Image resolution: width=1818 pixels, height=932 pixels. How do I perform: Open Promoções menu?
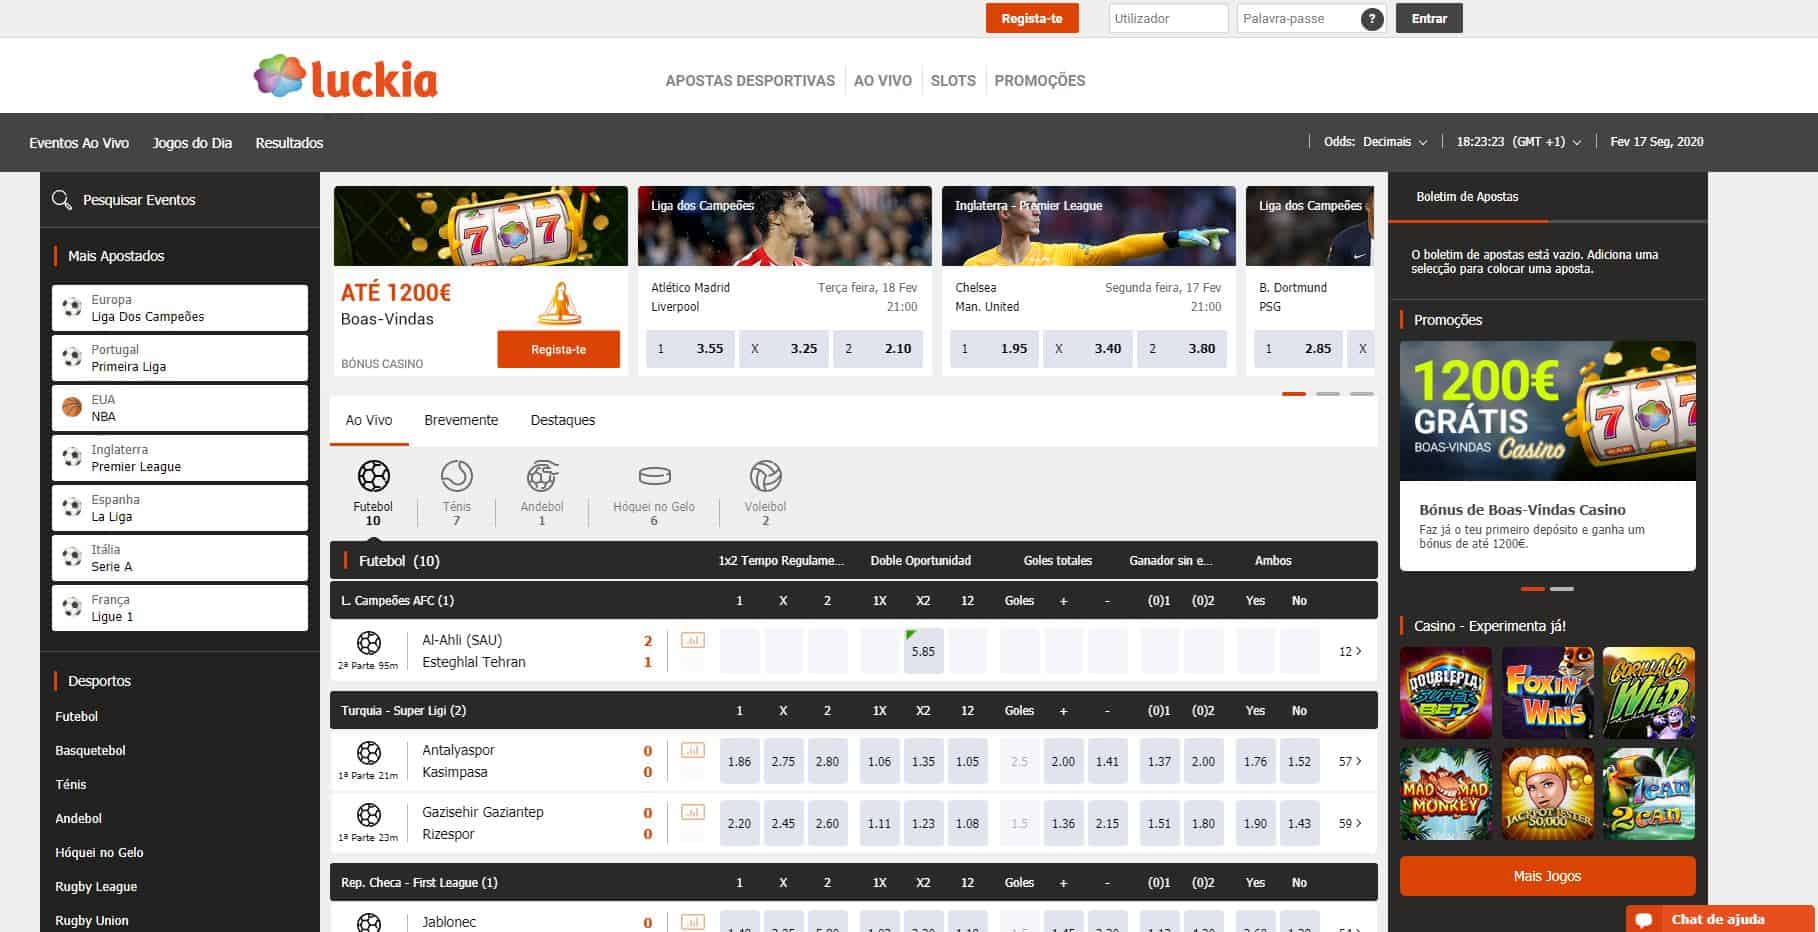[x=1040, y=81]
